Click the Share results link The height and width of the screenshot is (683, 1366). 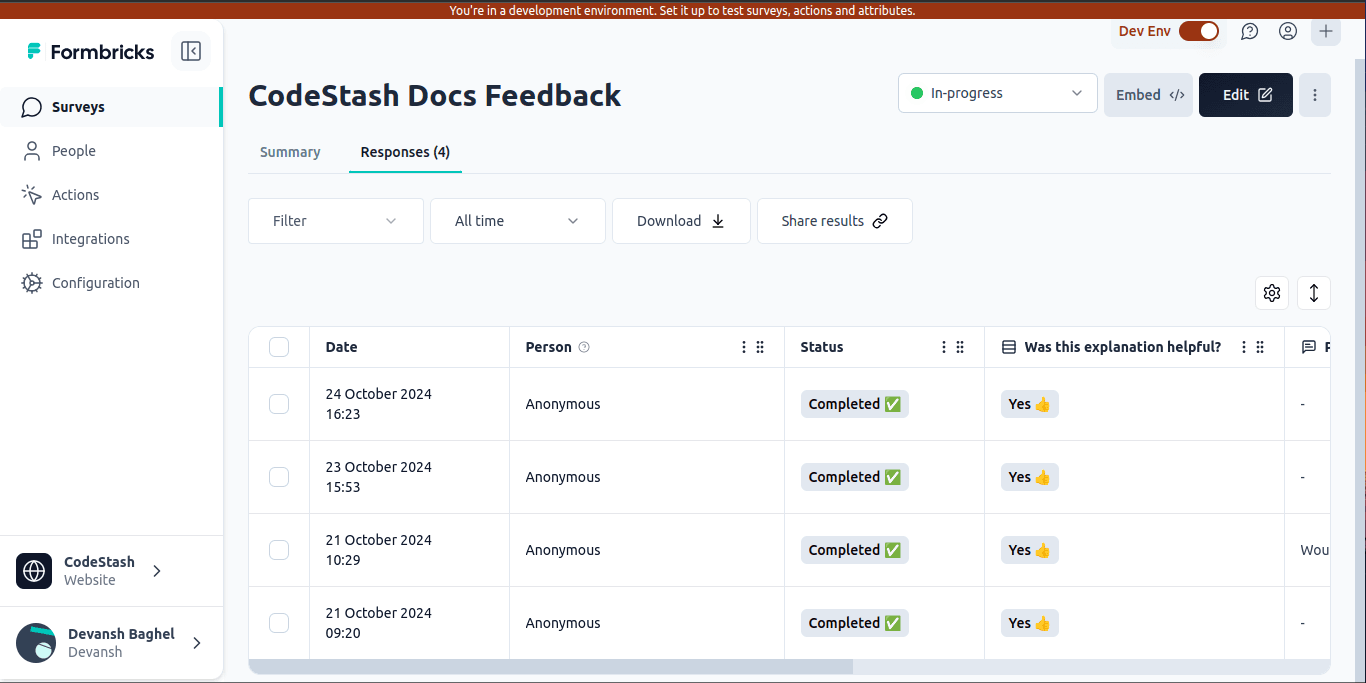pyautogui.click(x=834, y=220)
